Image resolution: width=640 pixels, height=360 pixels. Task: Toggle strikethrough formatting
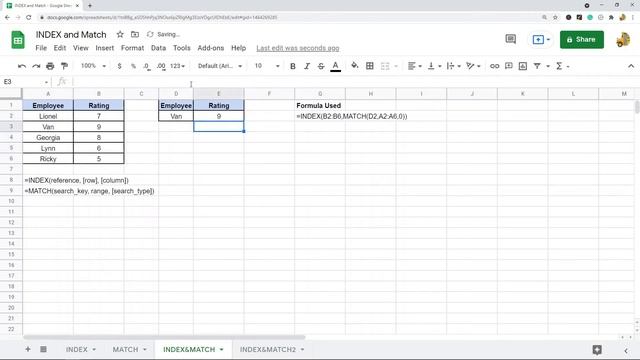[x=321, y=66]
